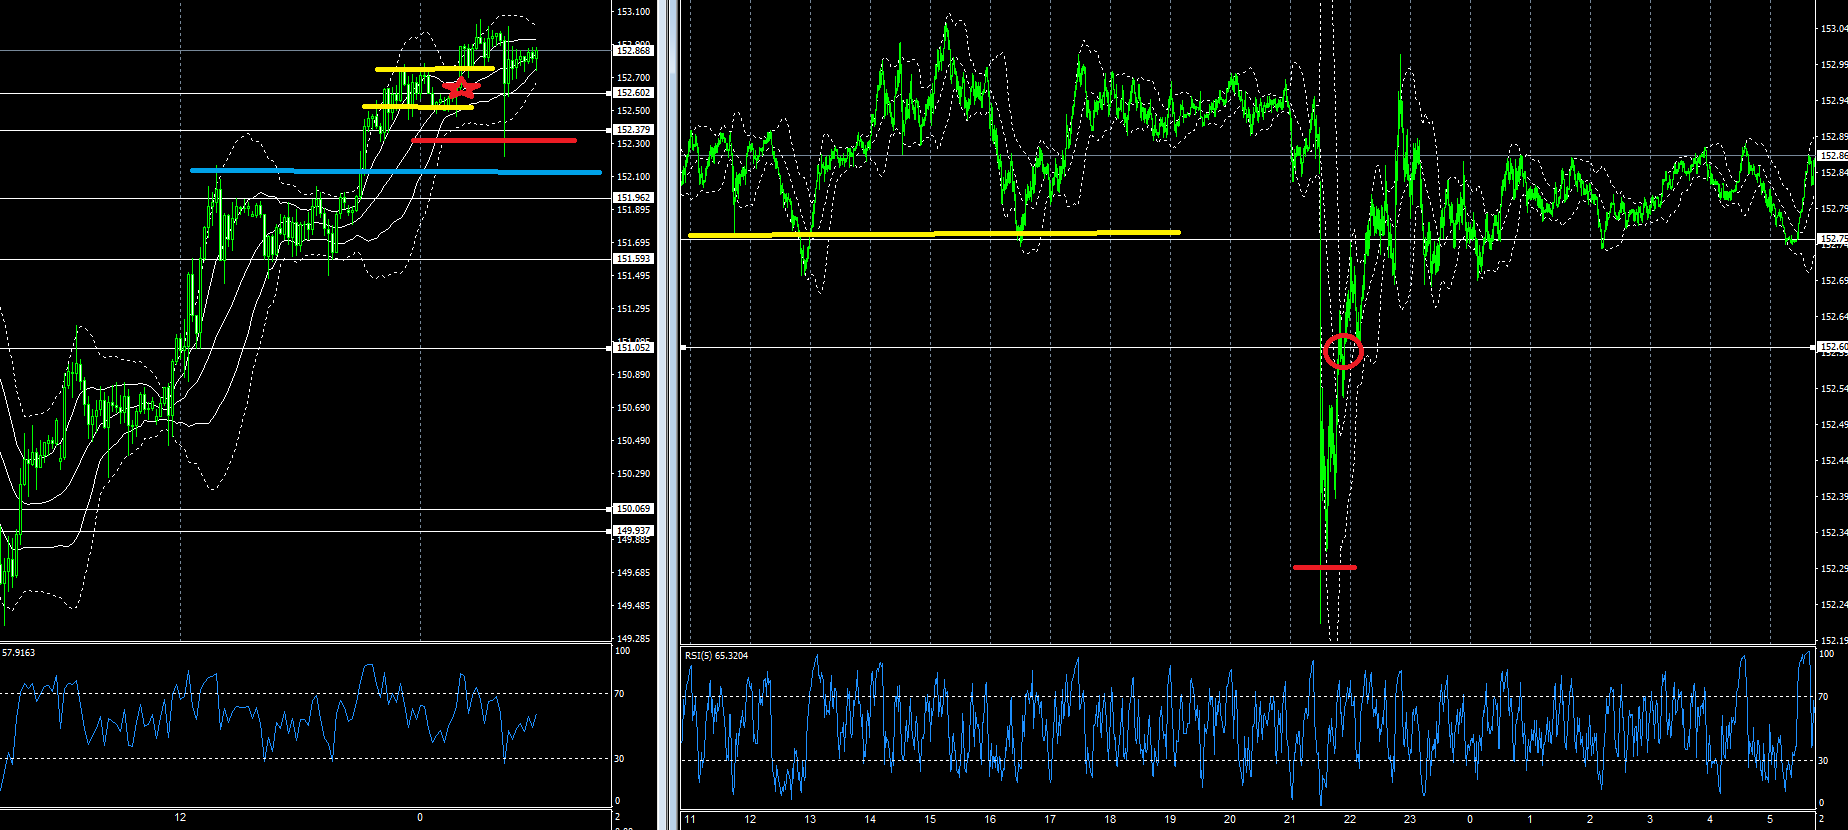Click the 150.069 price level label
The width and height of the screenshot is (1848, 830).
tap(633, 509)
